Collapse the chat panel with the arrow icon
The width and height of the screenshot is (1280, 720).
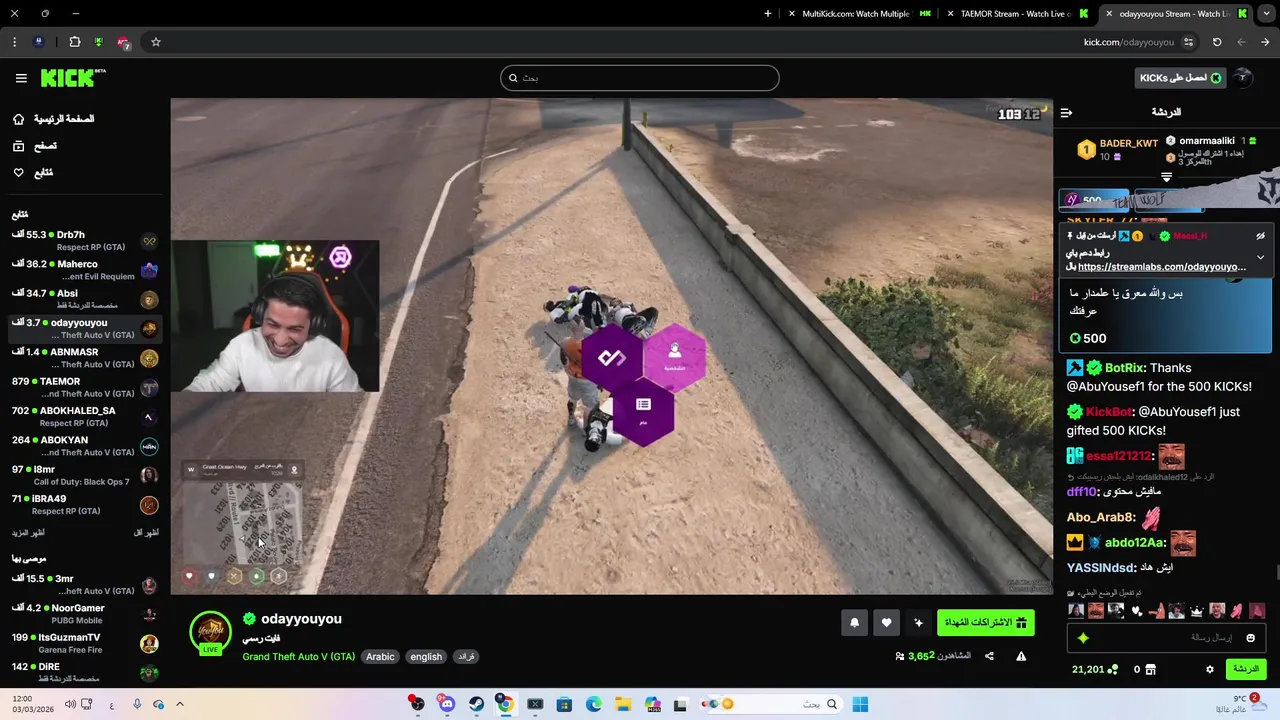[x=1066, y=113]
